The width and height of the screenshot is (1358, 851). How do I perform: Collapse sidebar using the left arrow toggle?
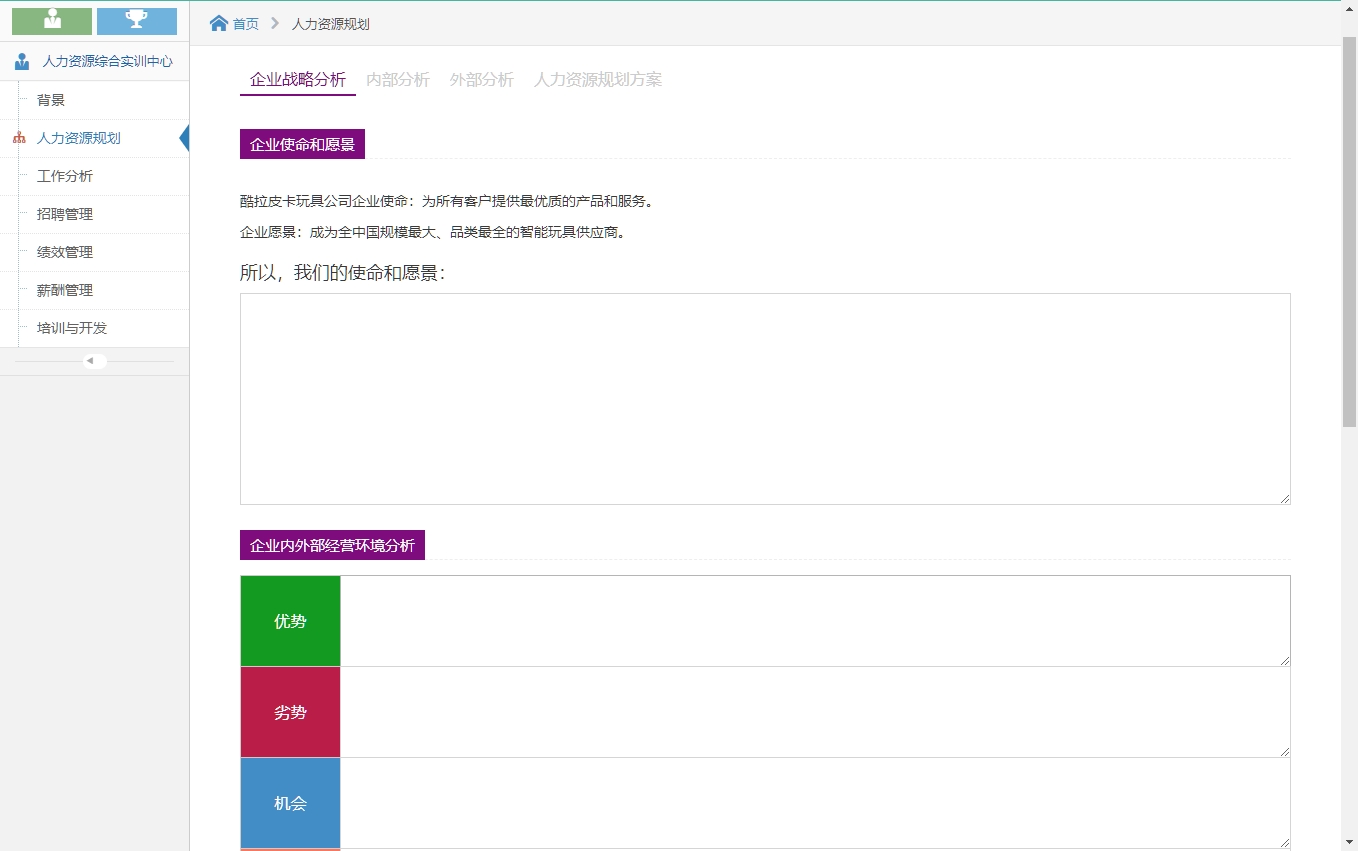(94, 361)
